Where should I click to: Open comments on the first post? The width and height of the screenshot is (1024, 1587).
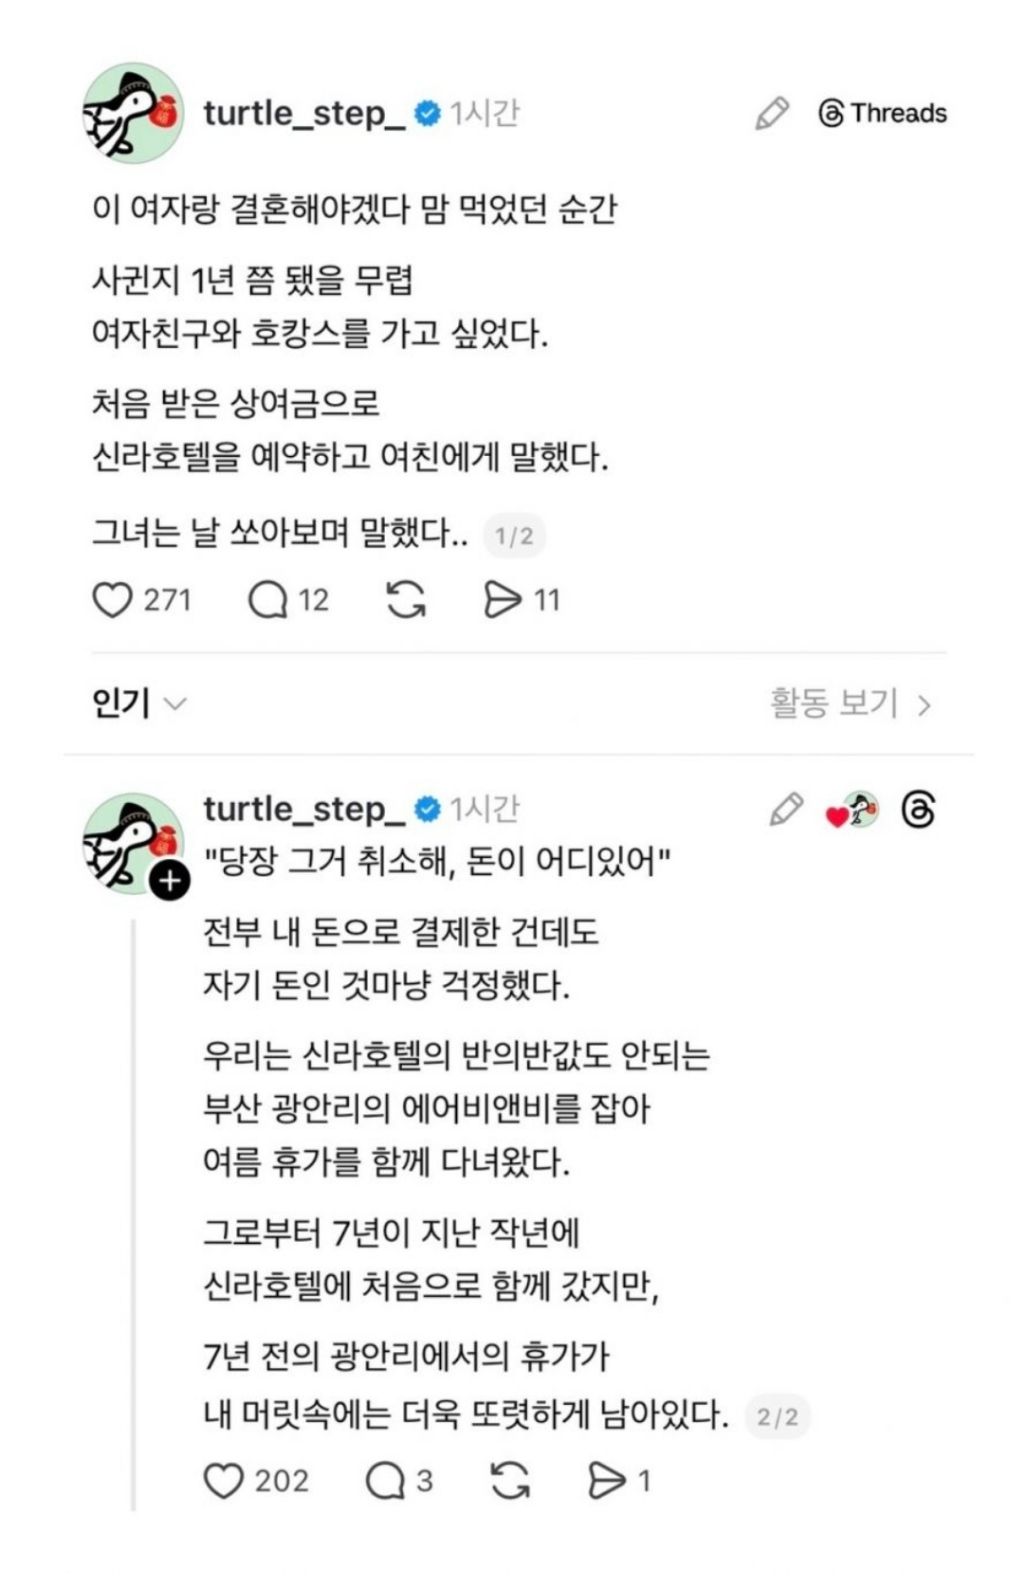pyautogui.click(x=267, y=600)
